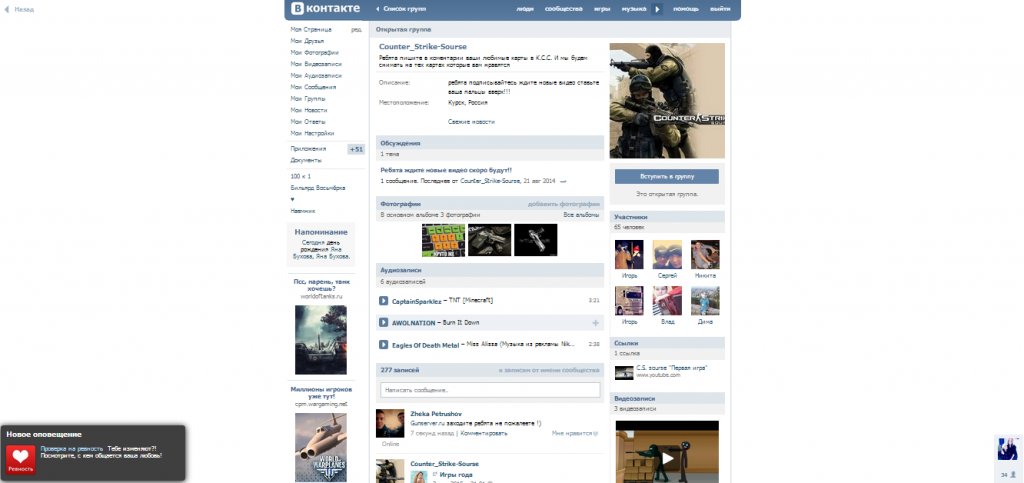
Task: Click the 'Написать сообщение' input field
Action: click(489, 390)
